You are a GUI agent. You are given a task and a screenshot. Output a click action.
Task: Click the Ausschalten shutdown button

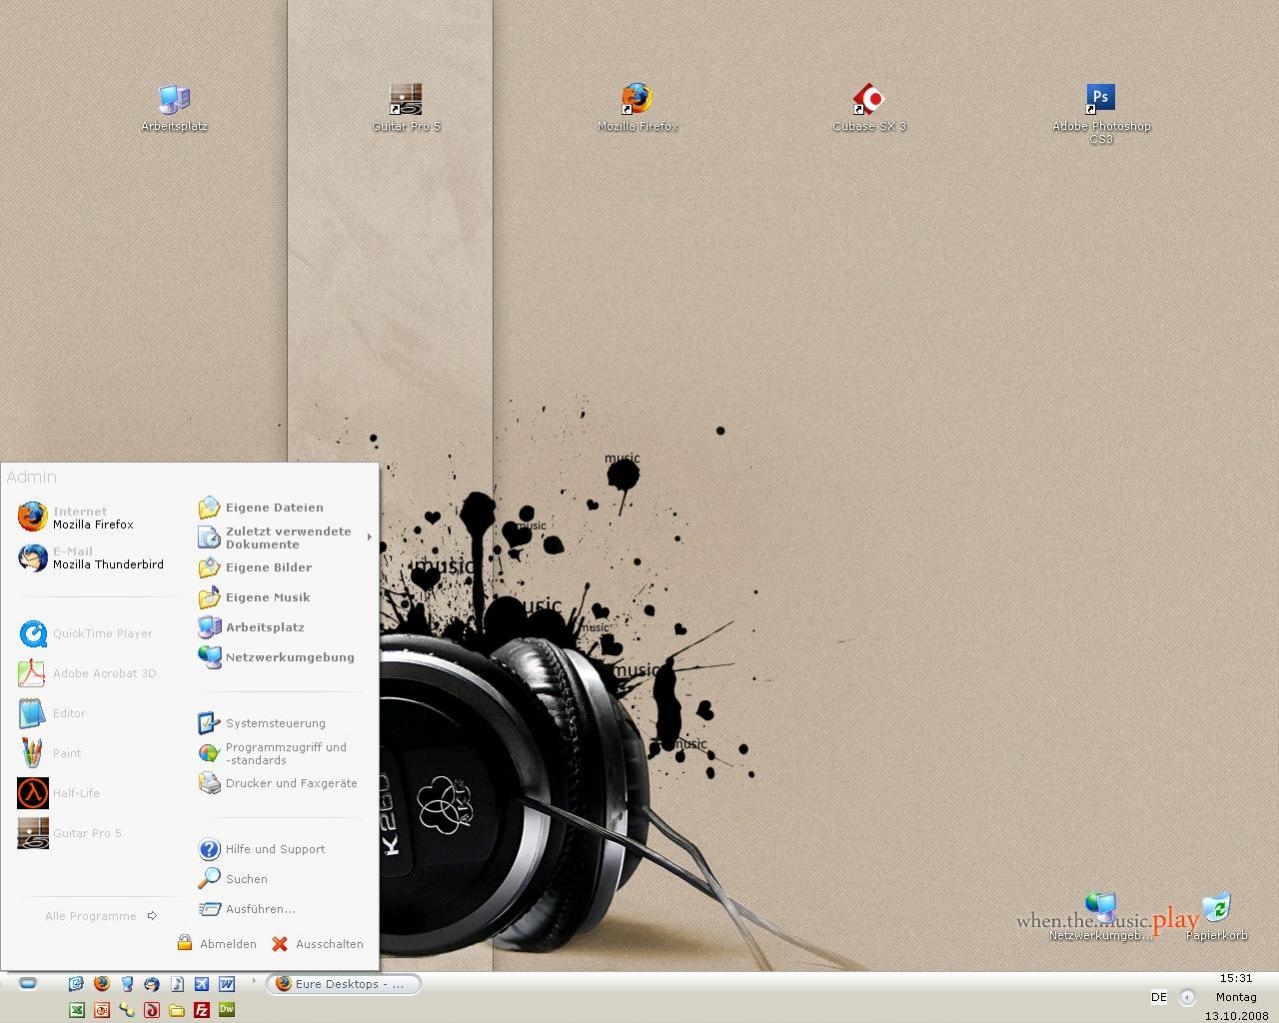coord(318,943)
